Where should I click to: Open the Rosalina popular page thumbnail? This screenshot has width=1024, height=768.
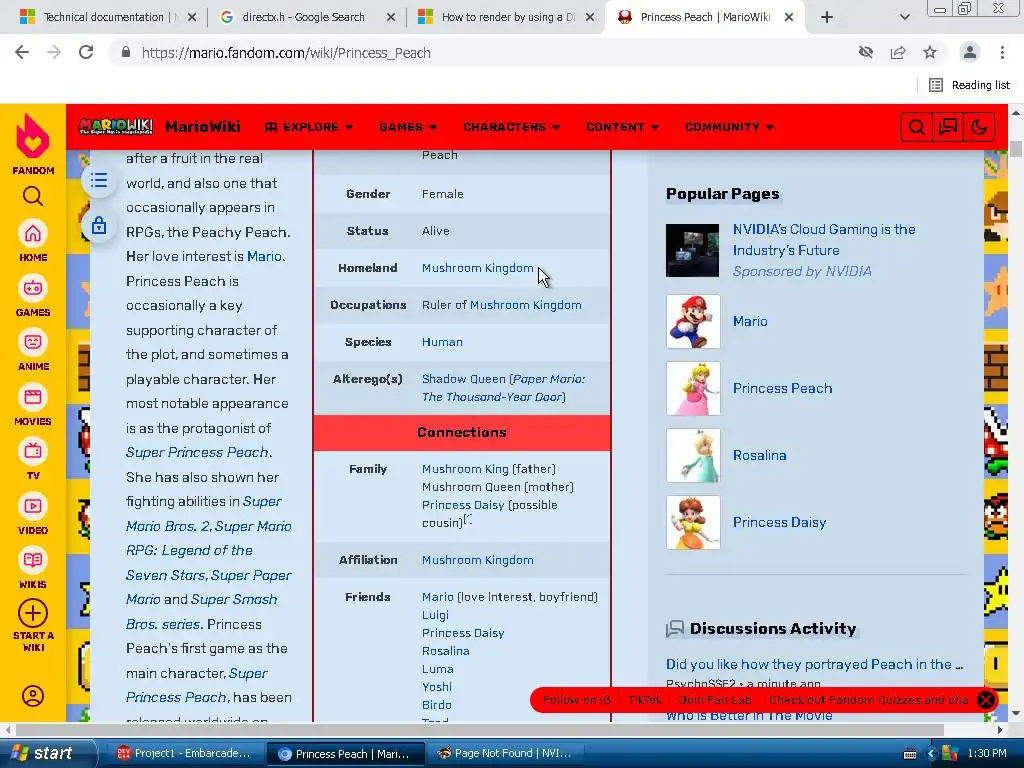click(693, 455)
